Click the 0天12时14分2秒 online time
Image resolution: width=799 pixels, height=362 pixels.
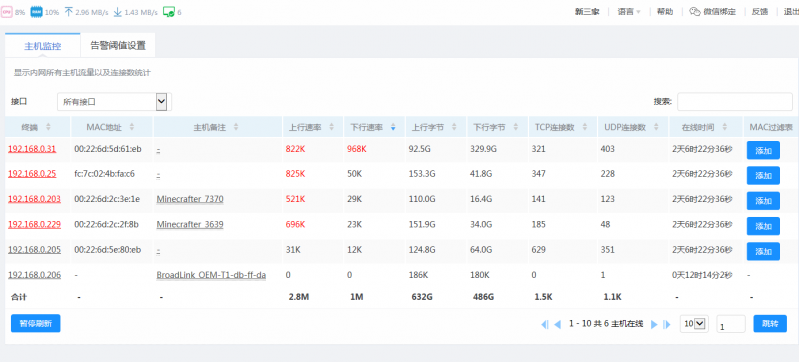[702, 275]
